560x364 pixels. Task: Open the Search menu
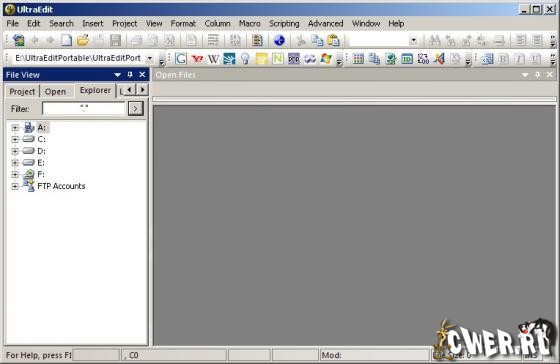click(x=61, y=24)
